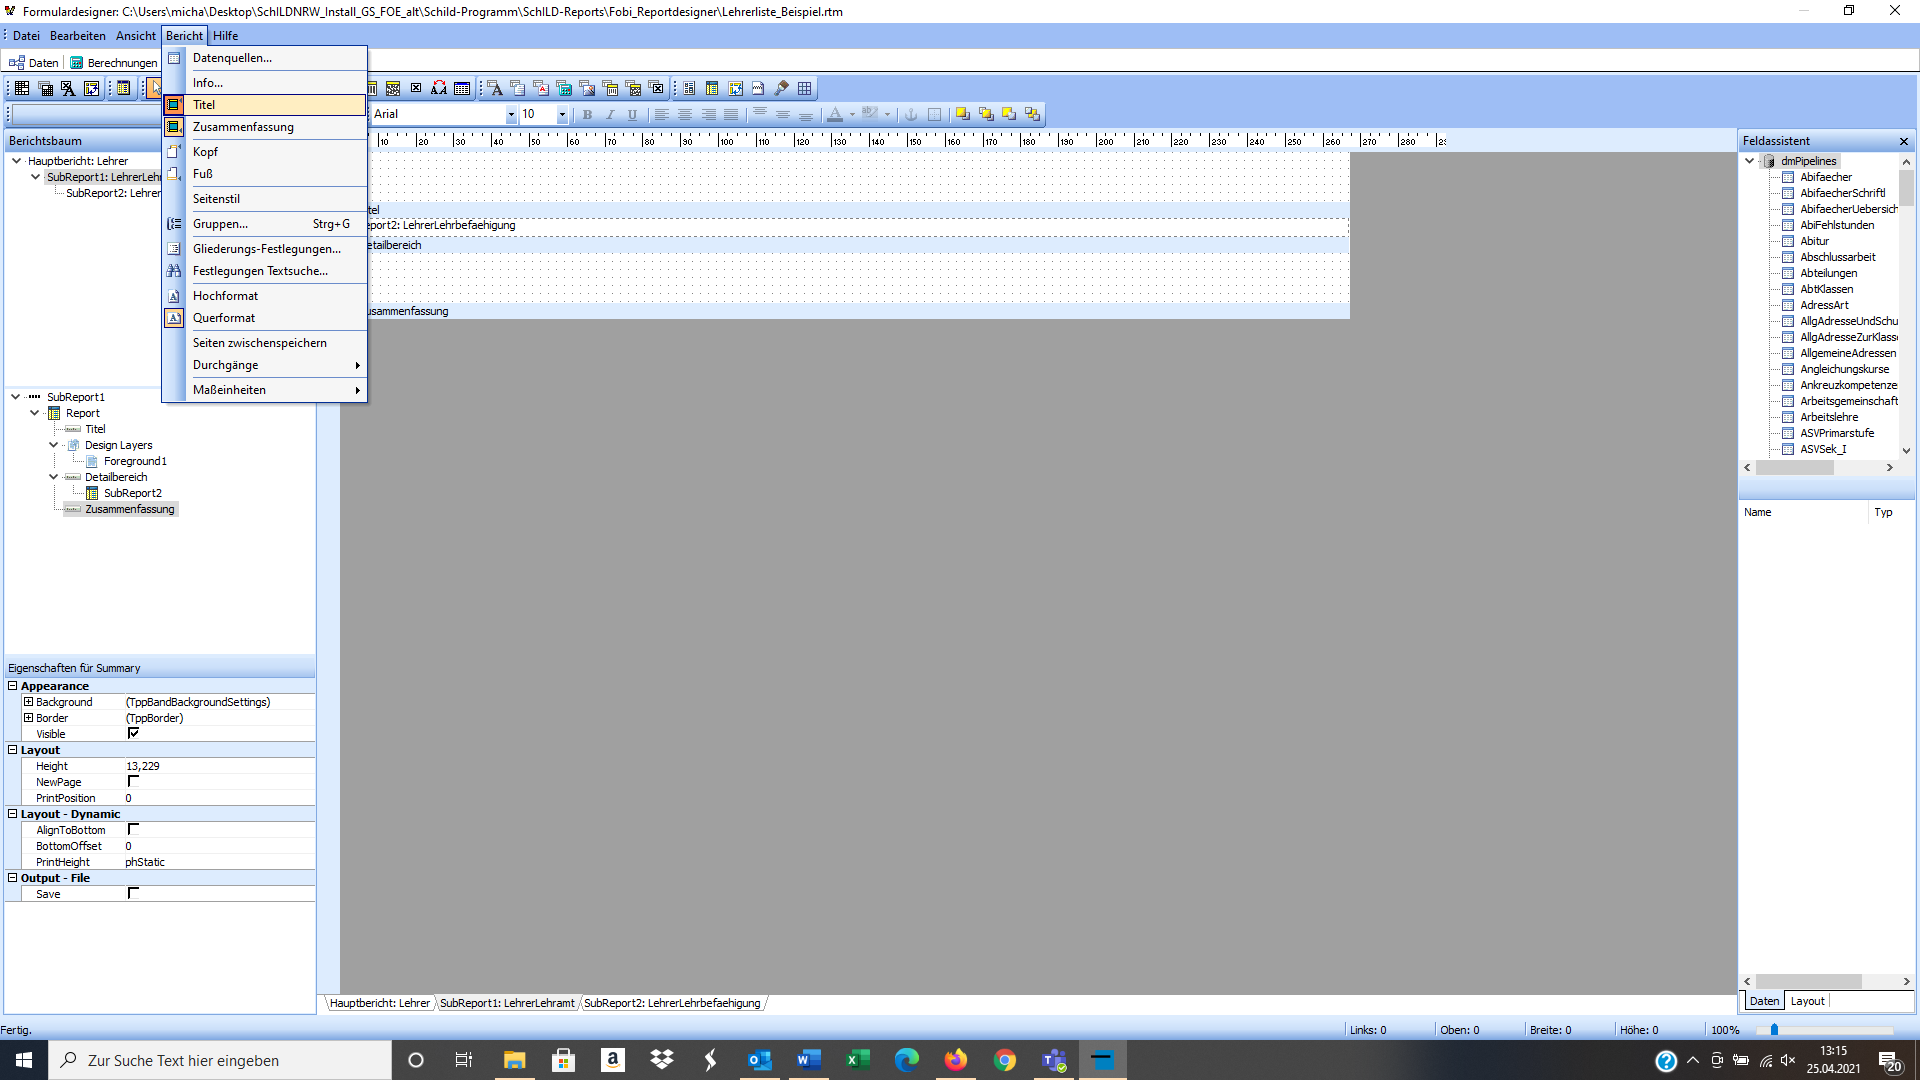Click the font color icon
Screen dimensions: 1920x1080
[835, 115]
